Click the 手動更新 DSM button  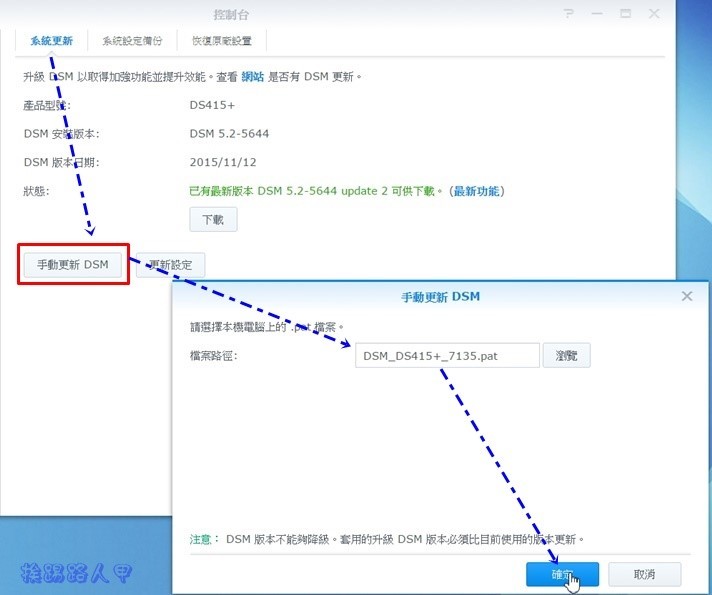(73, 264)
